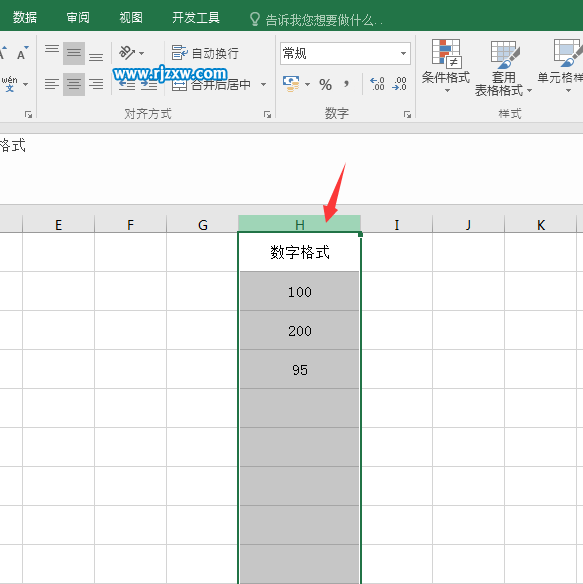The height and width of the screenshot is (584, 583).
Task: Increase decimal places
Action: tap(377, 84)
